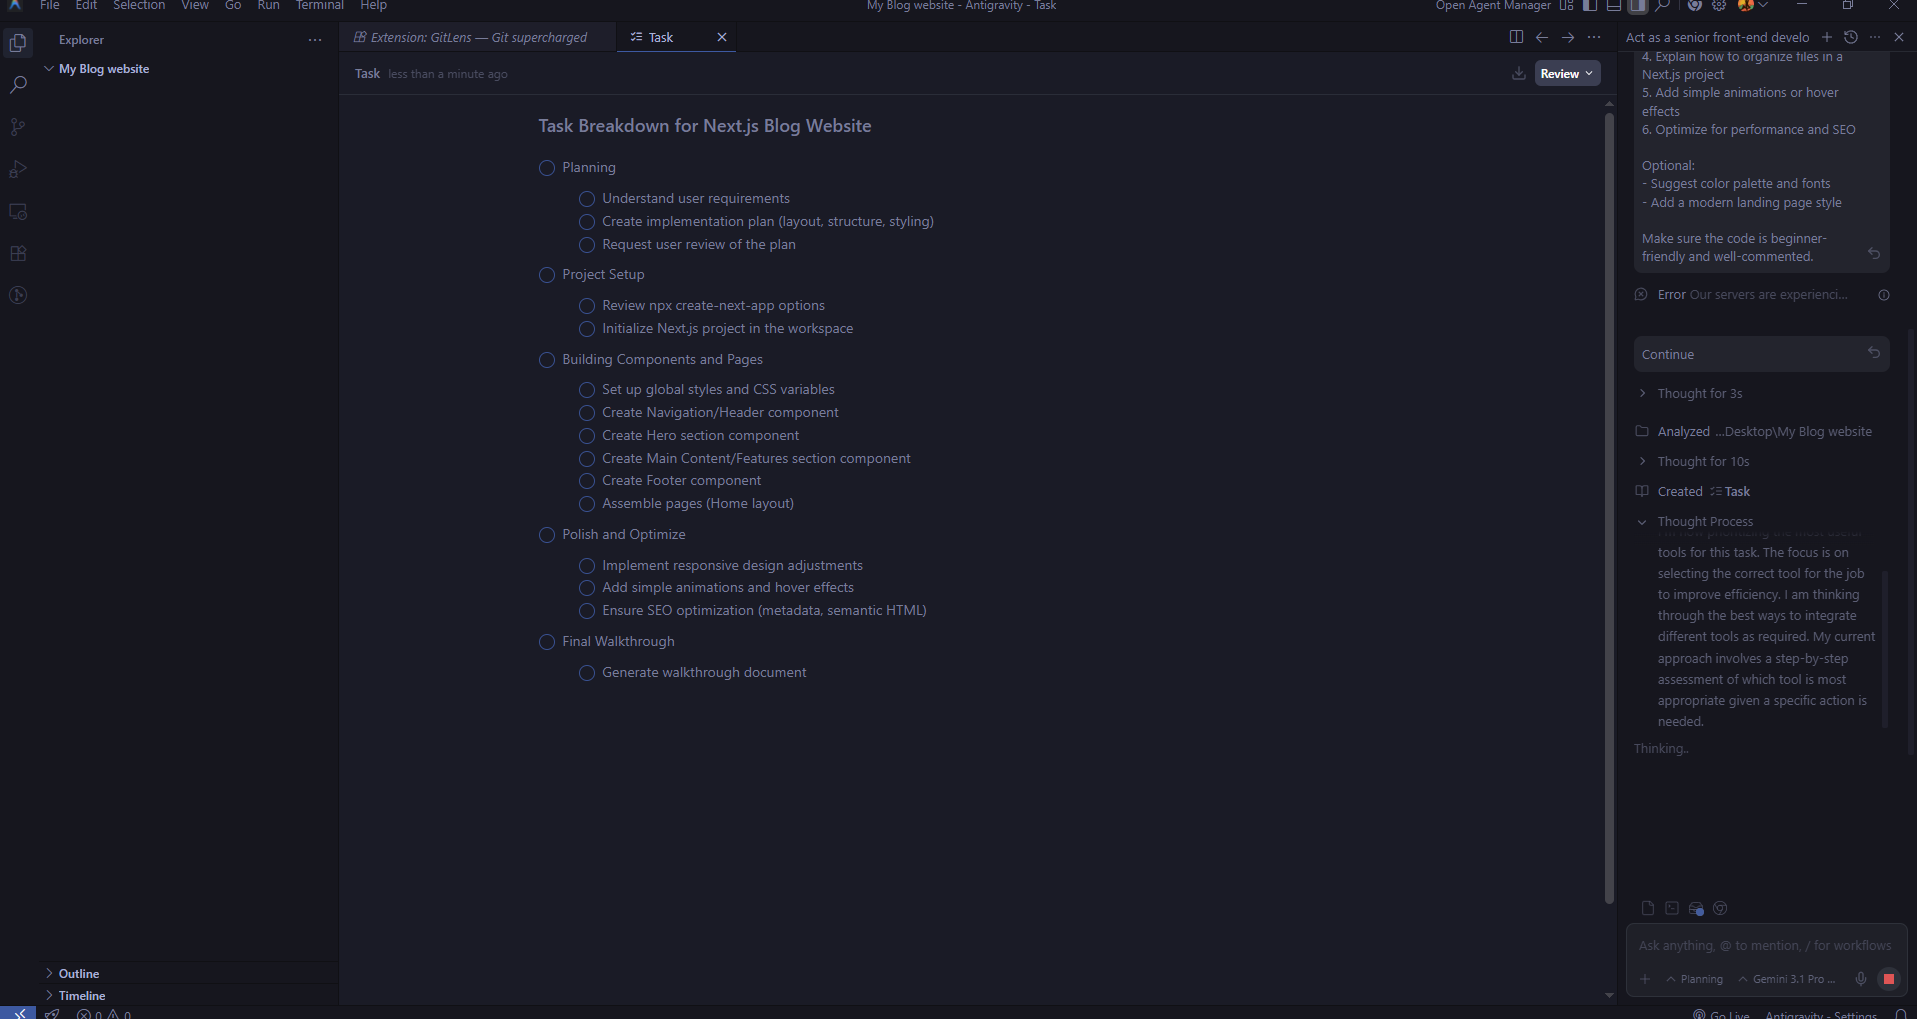This screenshot has height=1019, width=1917.
Task: Check Generate walkthrough document item
Action: pyautogui.click(x=587, y=673)
